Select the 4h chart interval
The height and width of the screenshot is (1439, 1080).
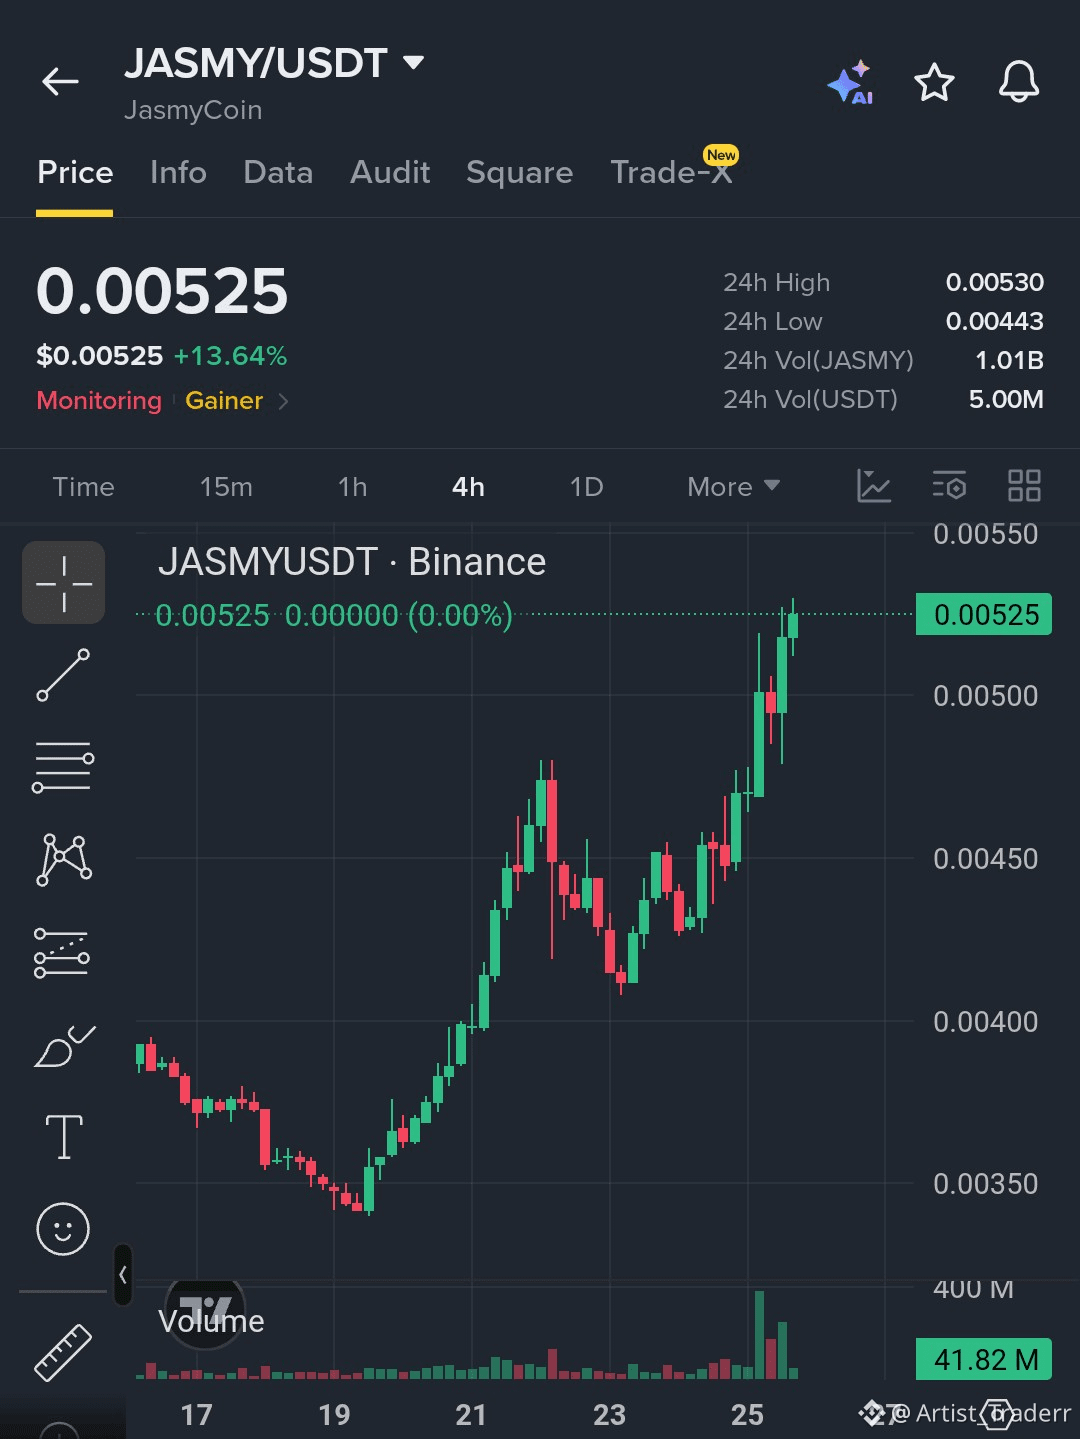coord(468,487)
